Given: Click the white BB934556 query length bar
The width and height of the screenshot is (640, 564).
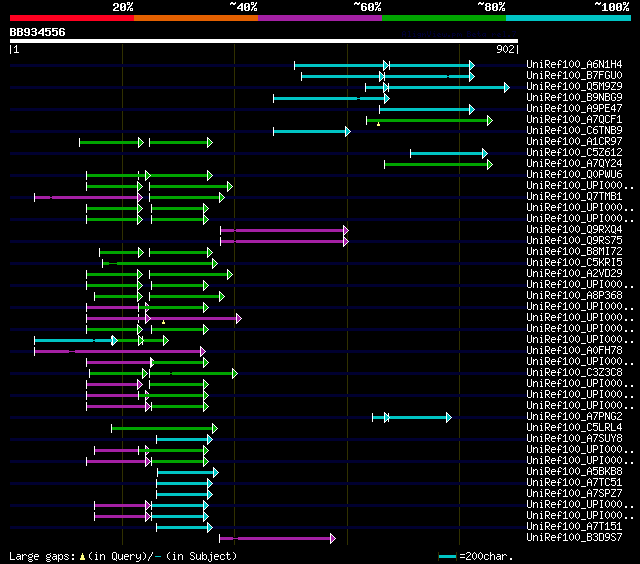Looking at the screenshot, I should [264, 41].
